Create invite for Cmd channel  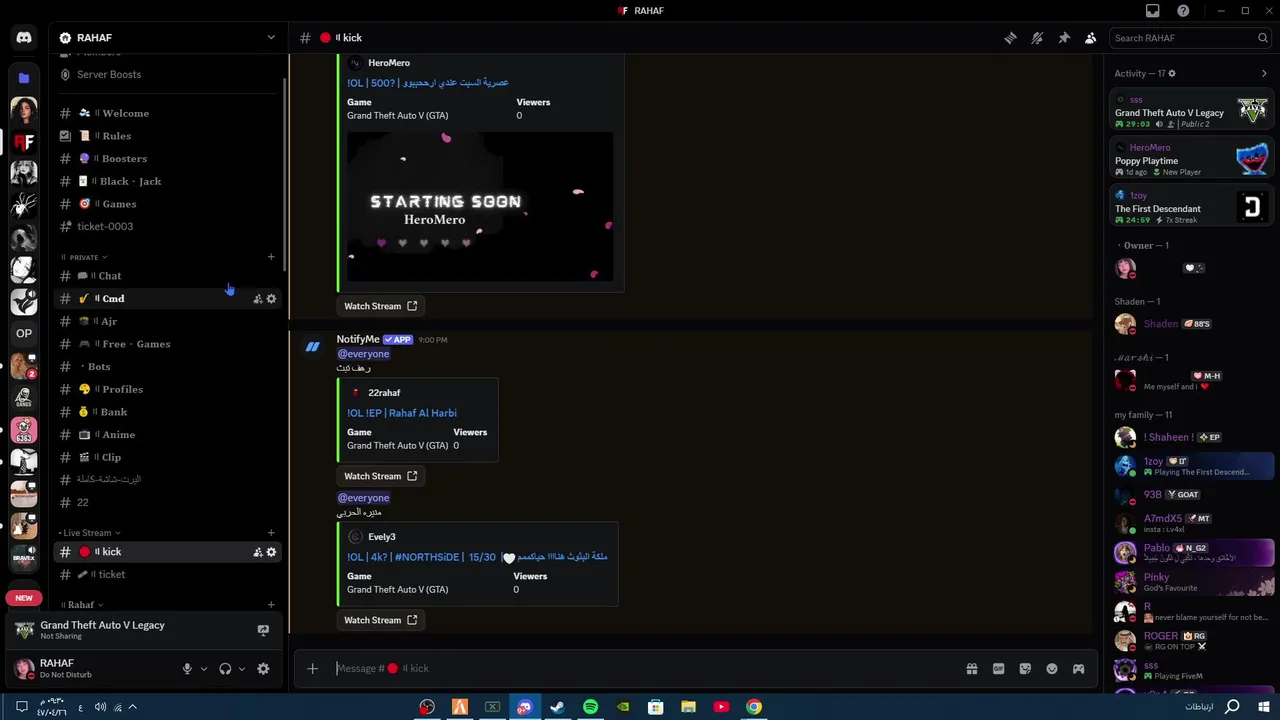(258, 299)
